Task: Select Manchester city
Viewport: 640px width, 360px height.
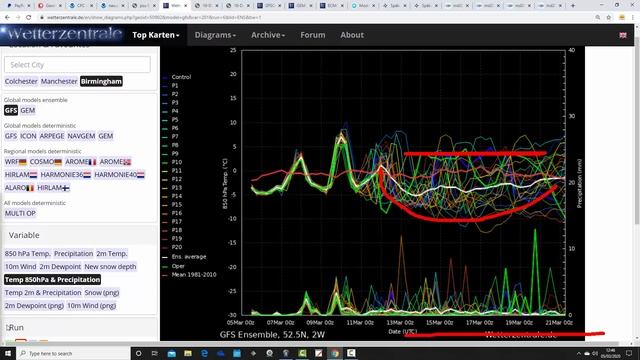Action: [59, 81]
